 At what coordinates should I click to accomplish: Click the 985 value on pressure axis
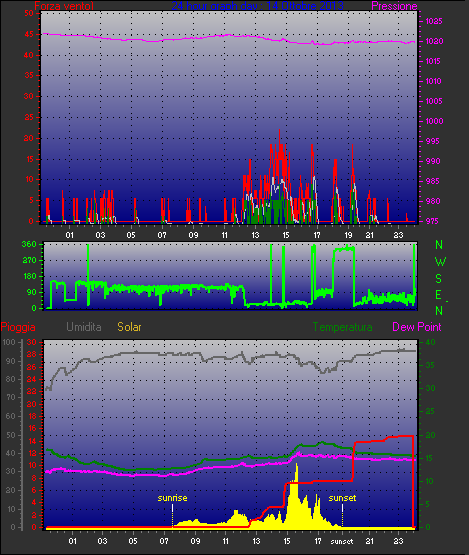click(433, 181)
